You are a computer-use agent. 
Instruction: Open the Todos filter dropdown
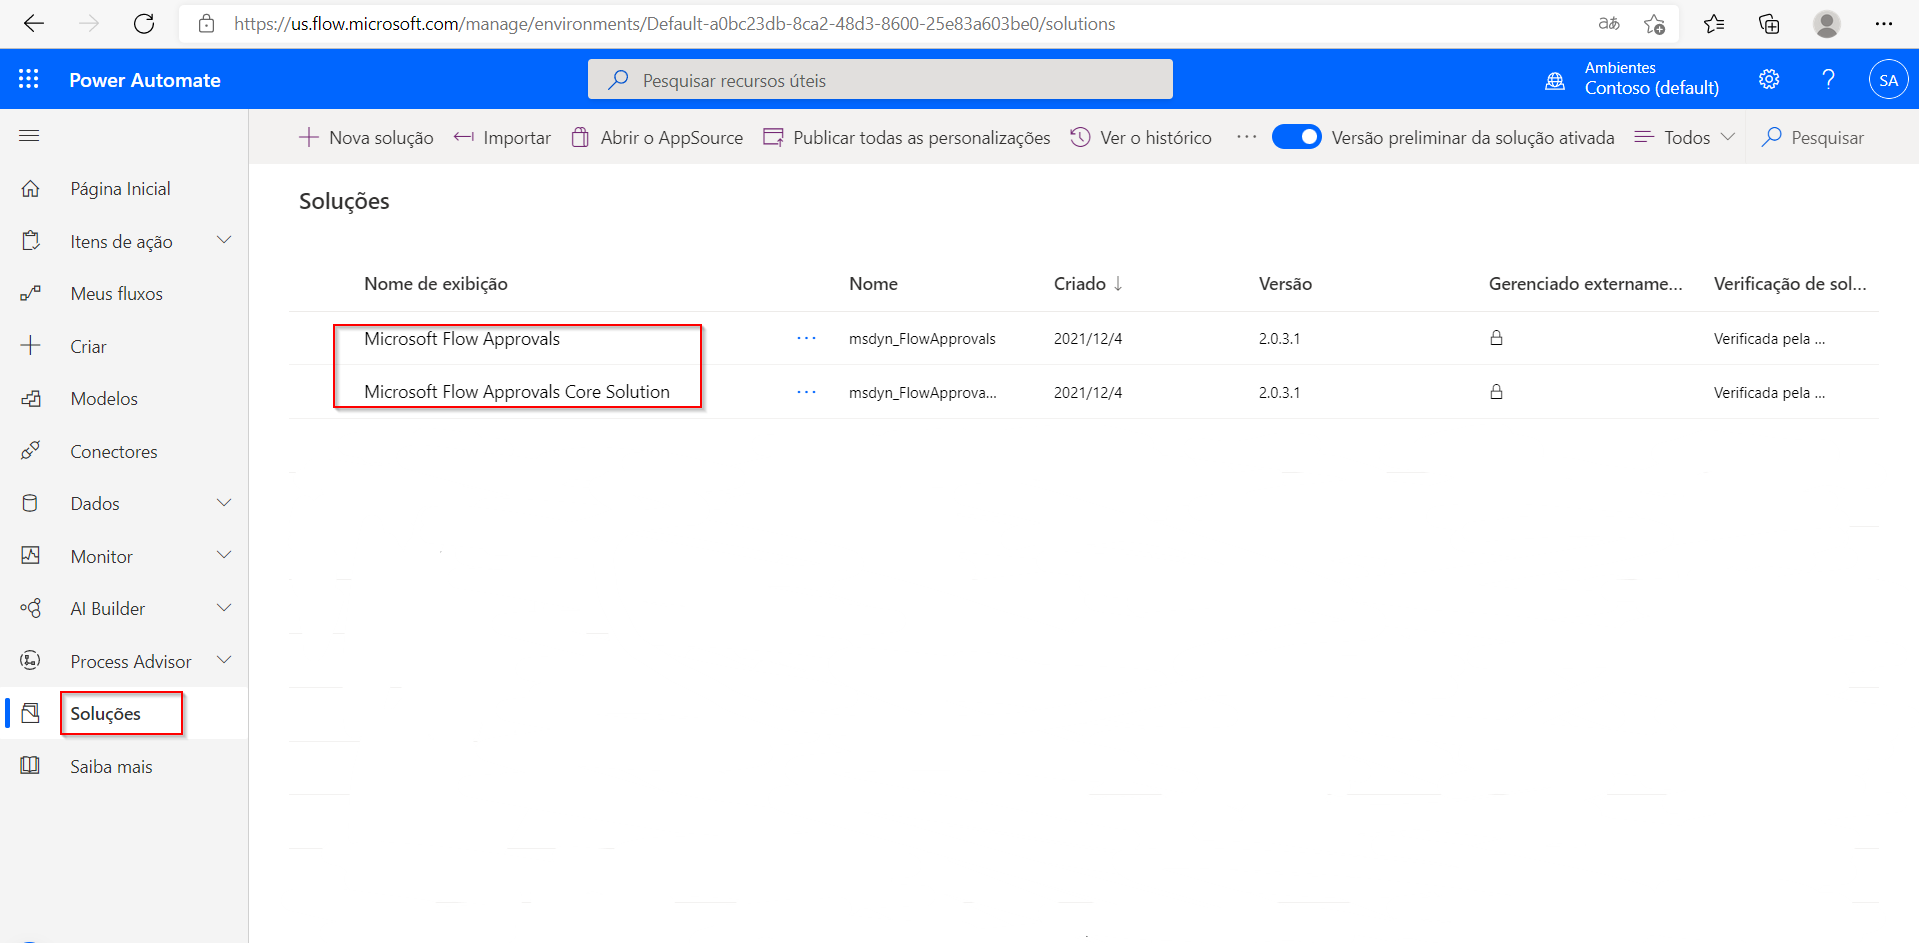[x=1685, y=137]
